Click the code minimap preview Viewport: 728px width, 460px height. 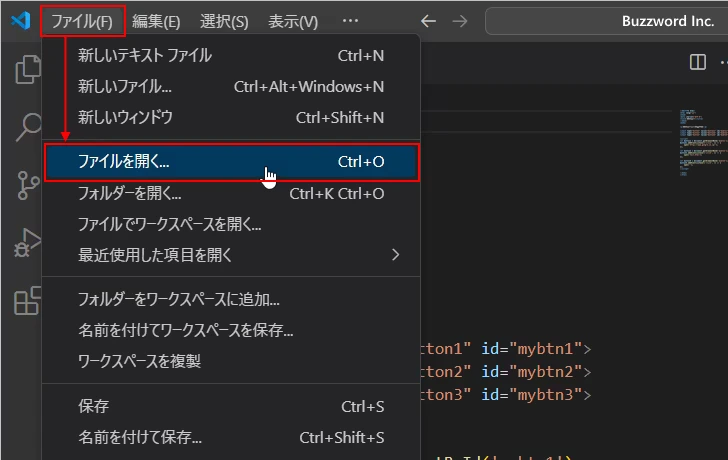tap(697, 140)
